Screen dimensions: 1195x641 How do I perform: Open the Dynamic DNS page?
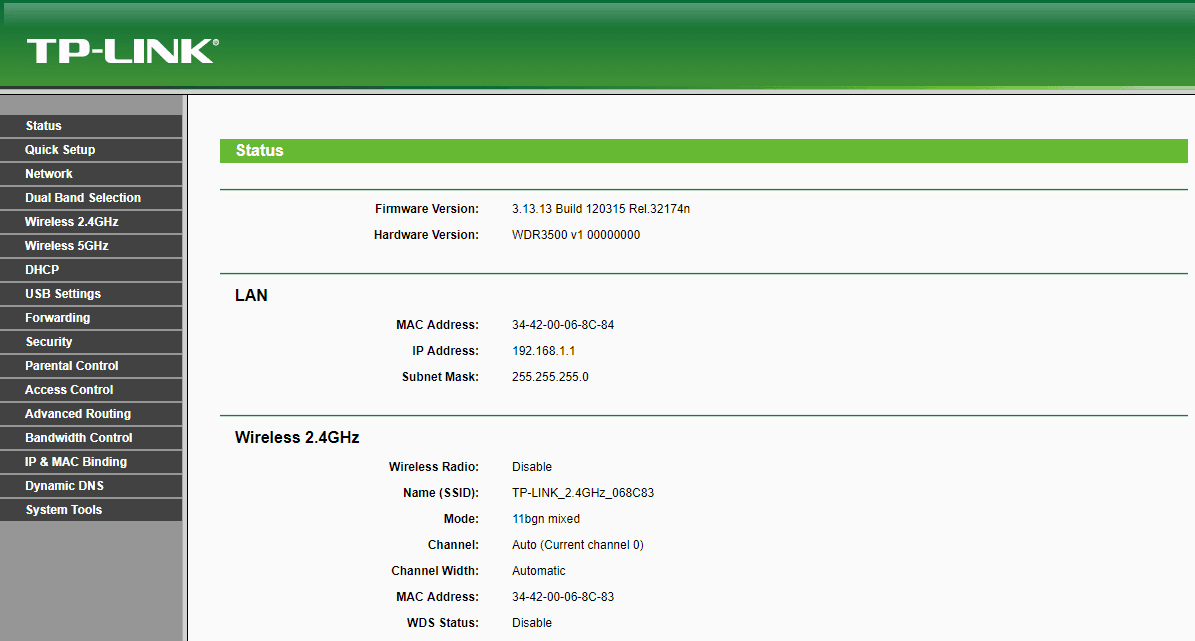[64, 485]
